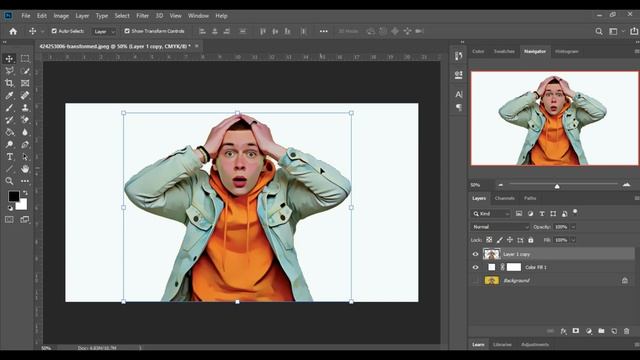Image resolution: width=640 pixels, height=360 pixels.
Task: Select the Move tool
Action: pyautogui.click(x=9, y=59)
